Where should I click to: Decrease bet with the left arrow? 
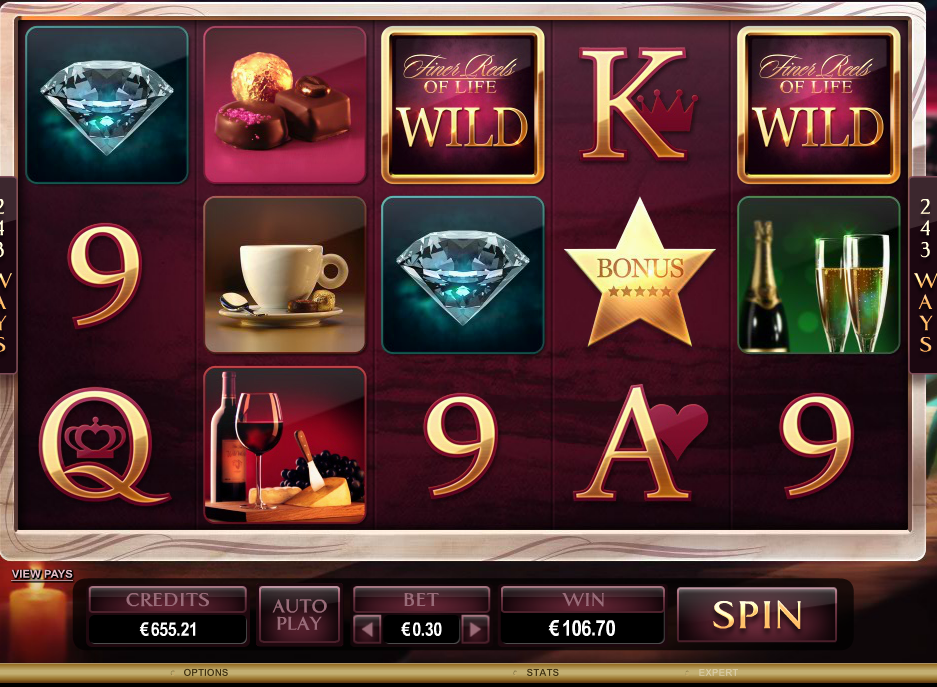(368, 629)
